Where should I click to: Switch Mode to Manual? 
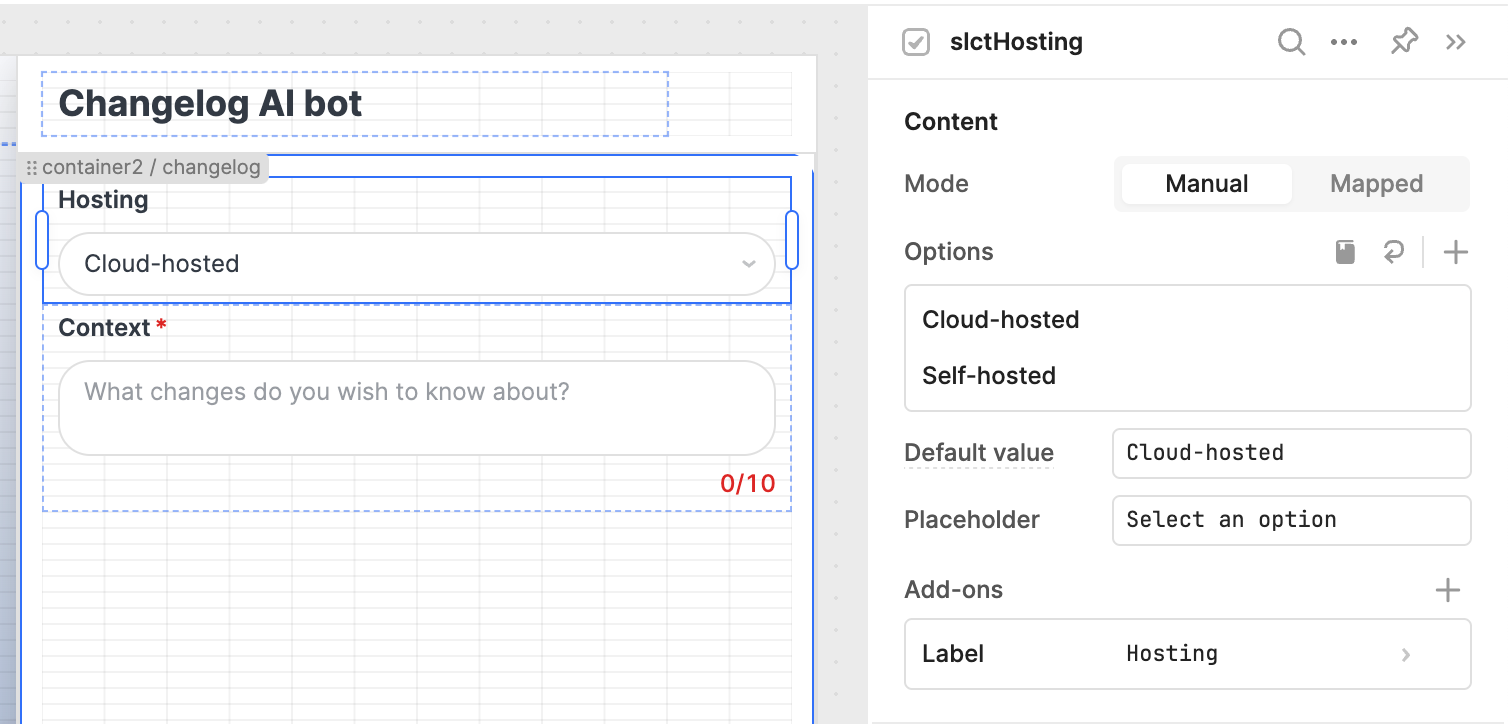pos(1207,184)
